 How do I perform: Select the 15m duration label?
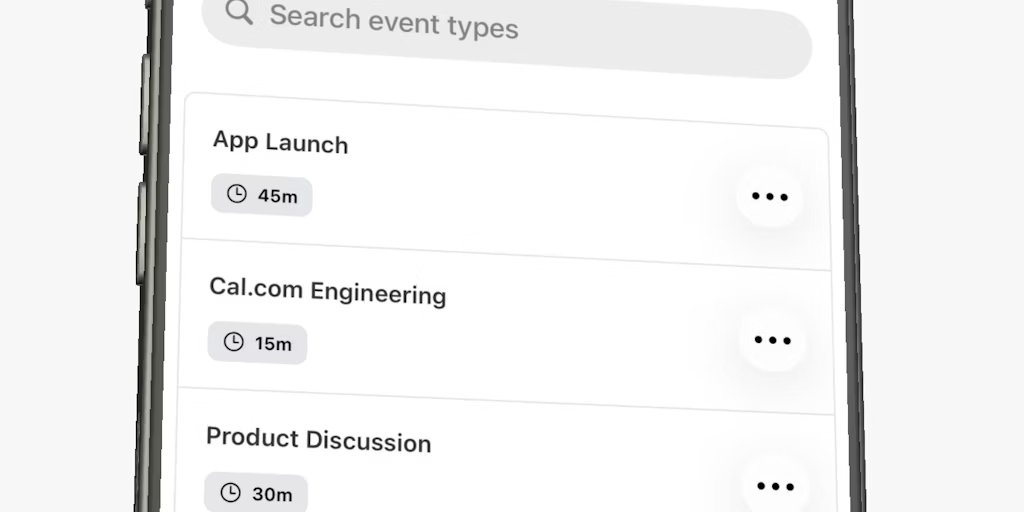click(x=273, y=344)
